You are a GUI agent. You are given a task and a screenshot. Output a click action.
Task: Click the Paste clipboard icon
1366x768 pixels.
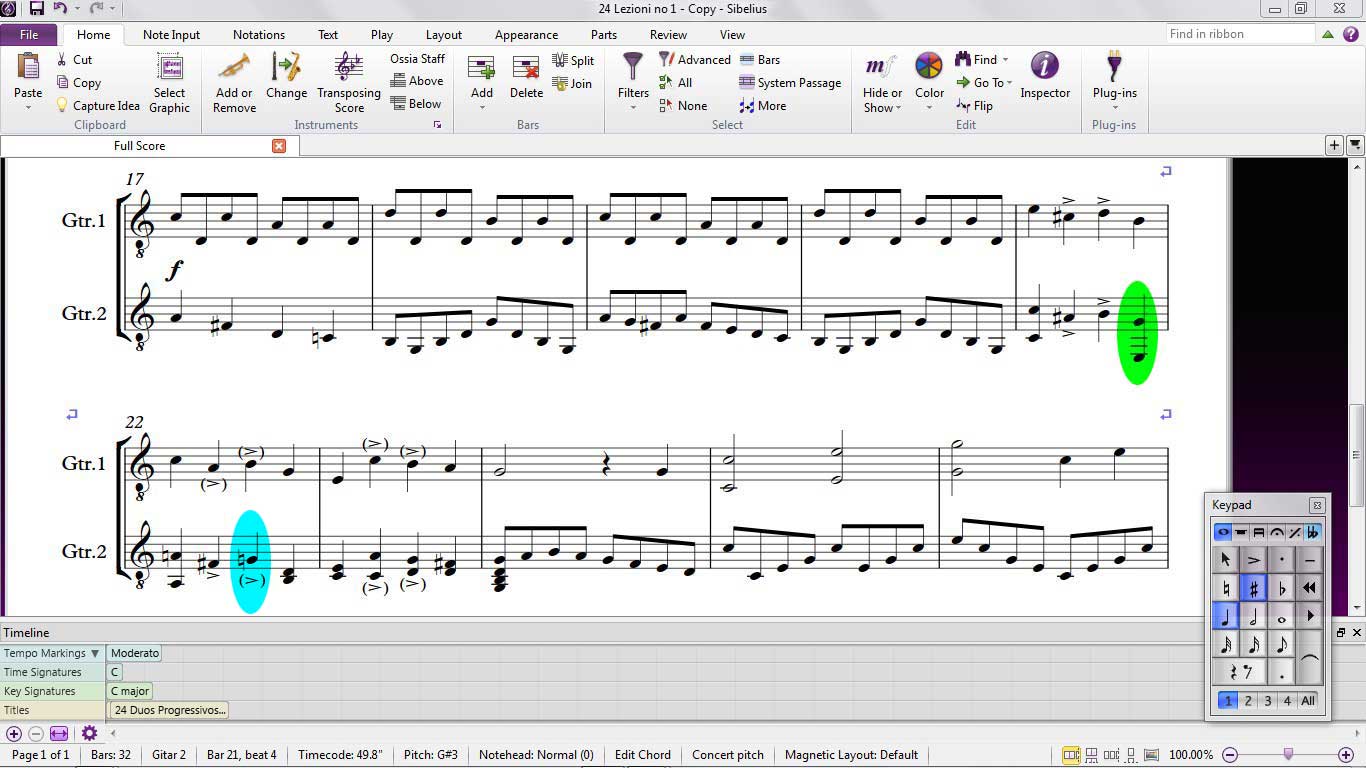(28, 67)
